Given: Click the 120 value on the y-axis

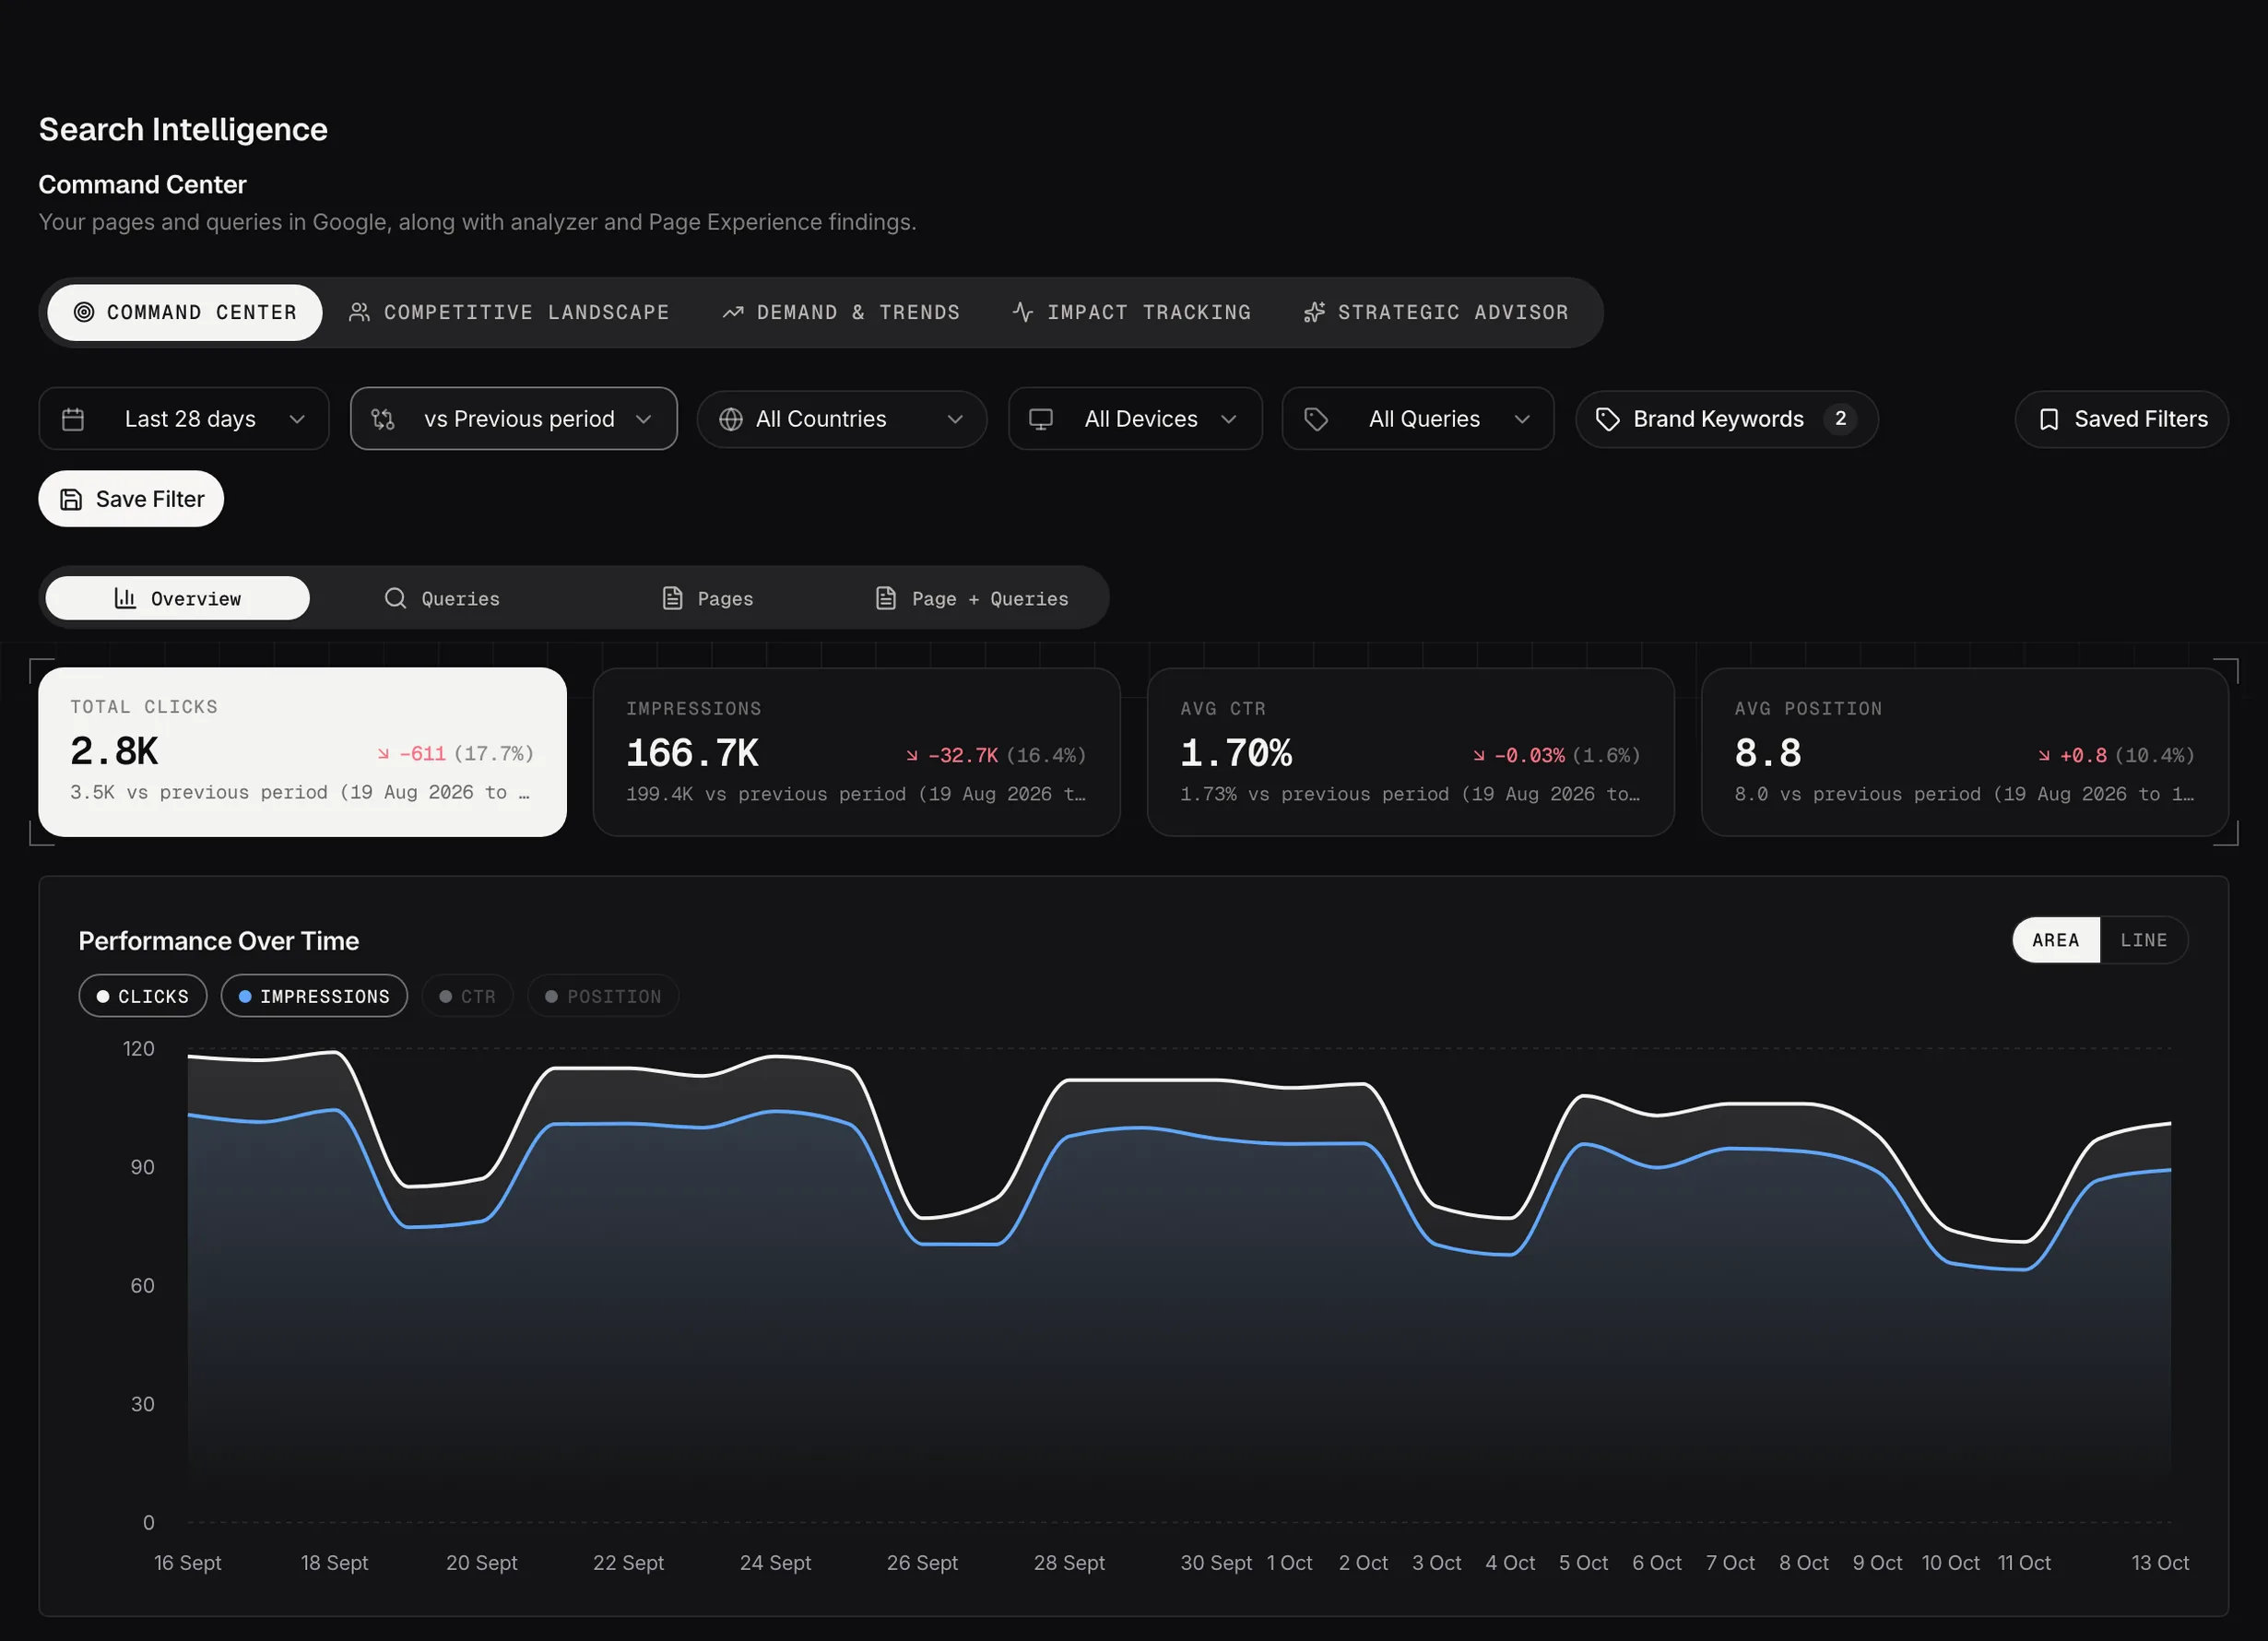Looking at the screenshot, I should (139, 1048).
